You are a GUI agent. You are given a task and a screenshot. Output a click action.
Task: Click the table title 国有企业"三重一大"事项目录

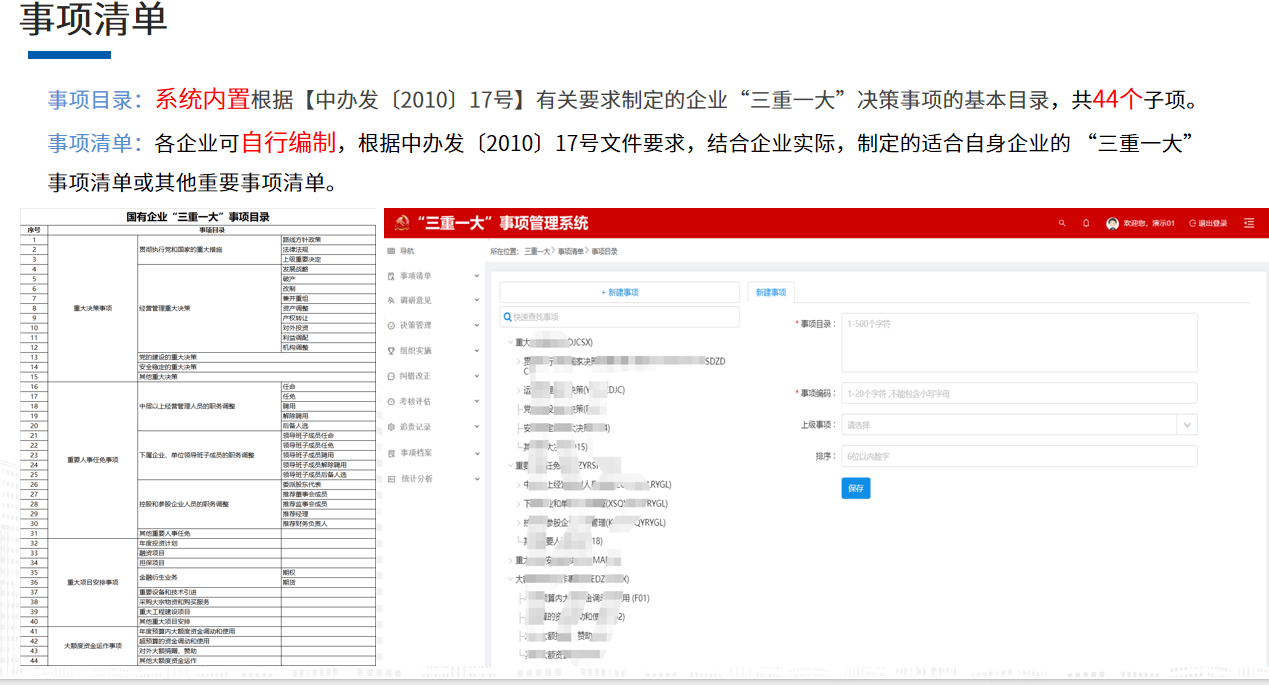(197, 217)
